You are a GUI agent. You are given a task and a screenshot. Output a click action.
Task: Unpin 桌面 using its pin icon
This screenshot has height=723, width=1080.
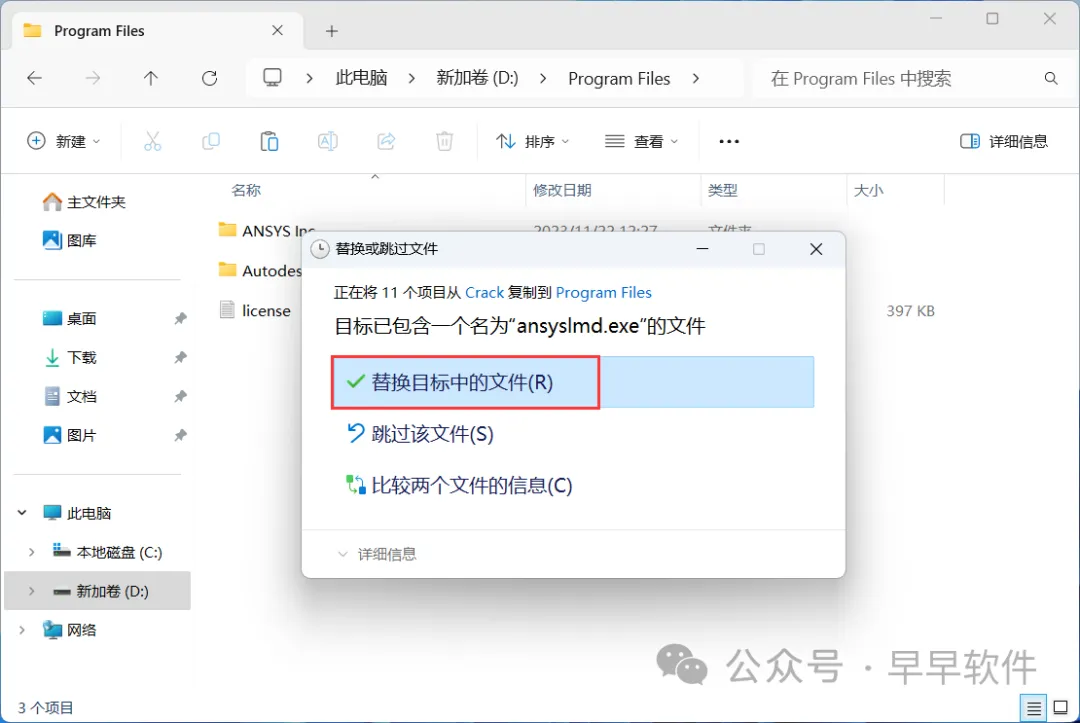(x=180, y=318)
